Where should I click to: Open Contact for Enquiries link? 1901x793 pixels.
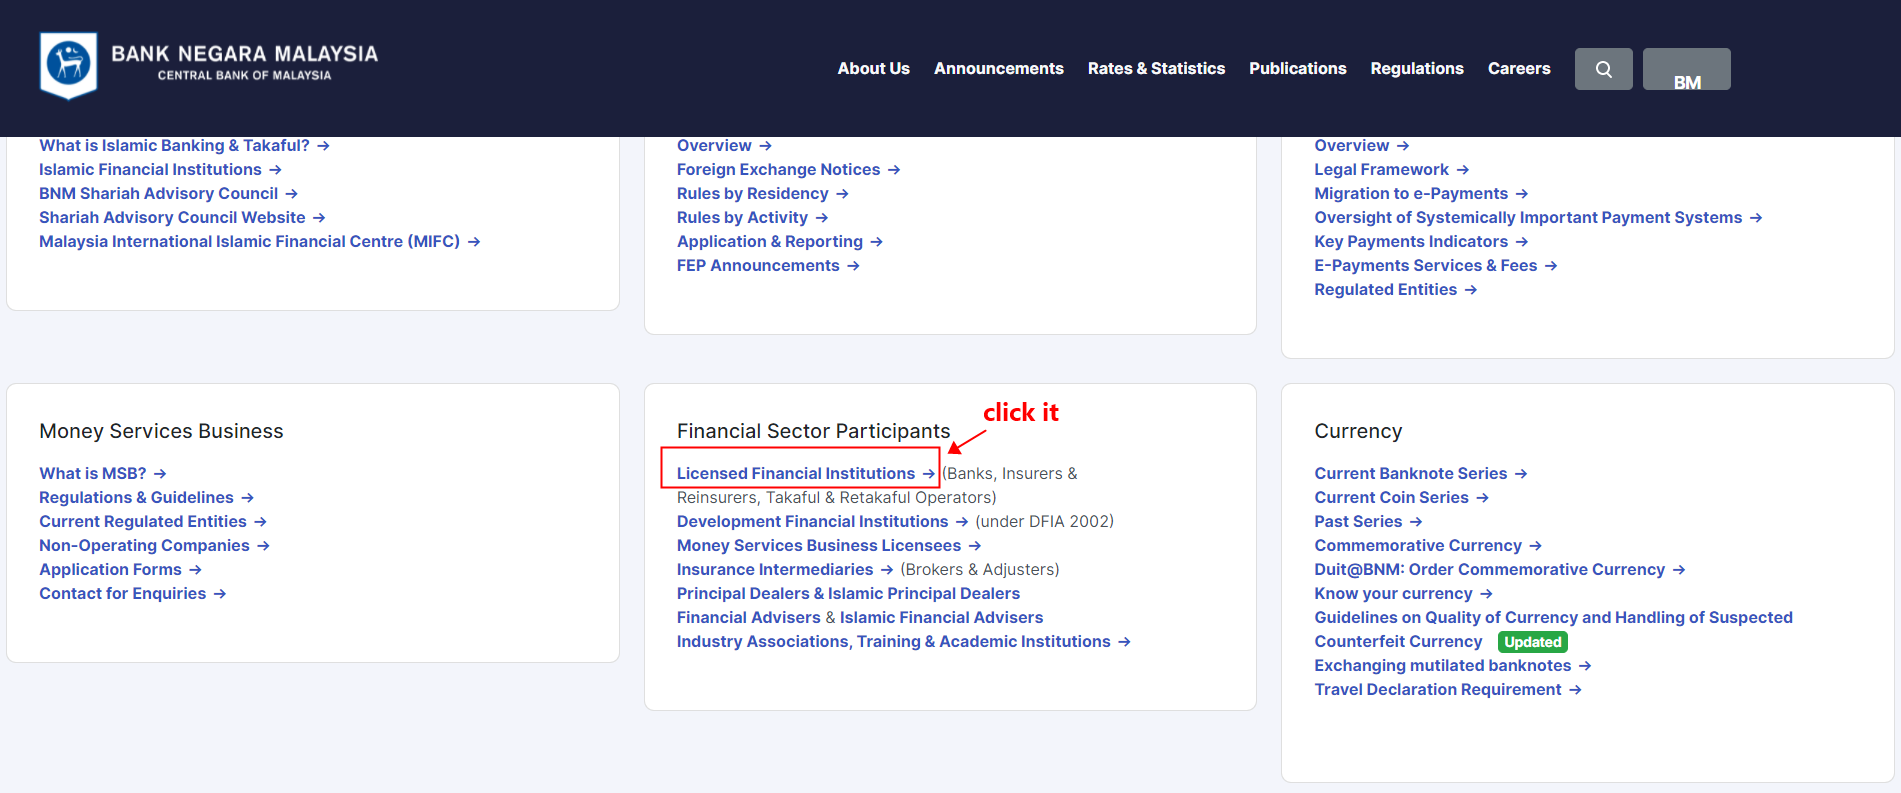coord(132,594)
